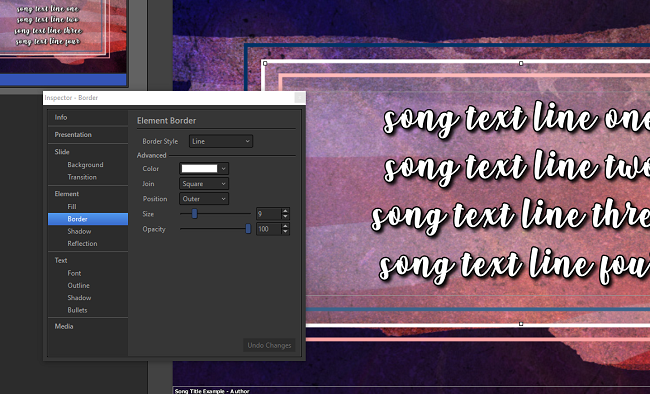Click the Undo Changes button

pyautogui.click(x=269, y=345)
